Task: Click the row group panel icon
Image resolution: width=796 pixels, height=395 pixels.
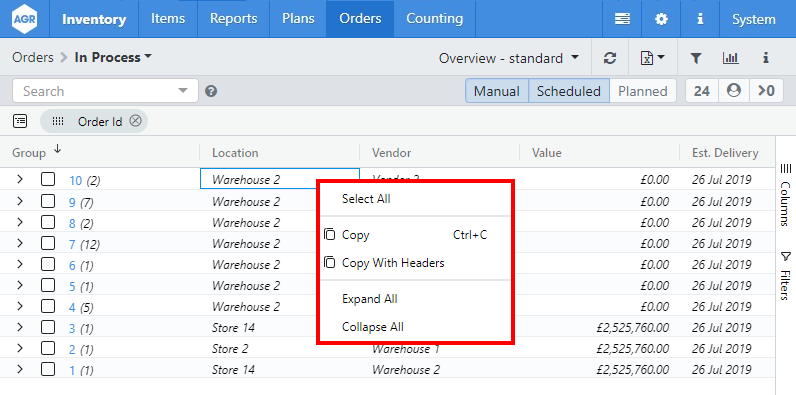Action: 20,121
